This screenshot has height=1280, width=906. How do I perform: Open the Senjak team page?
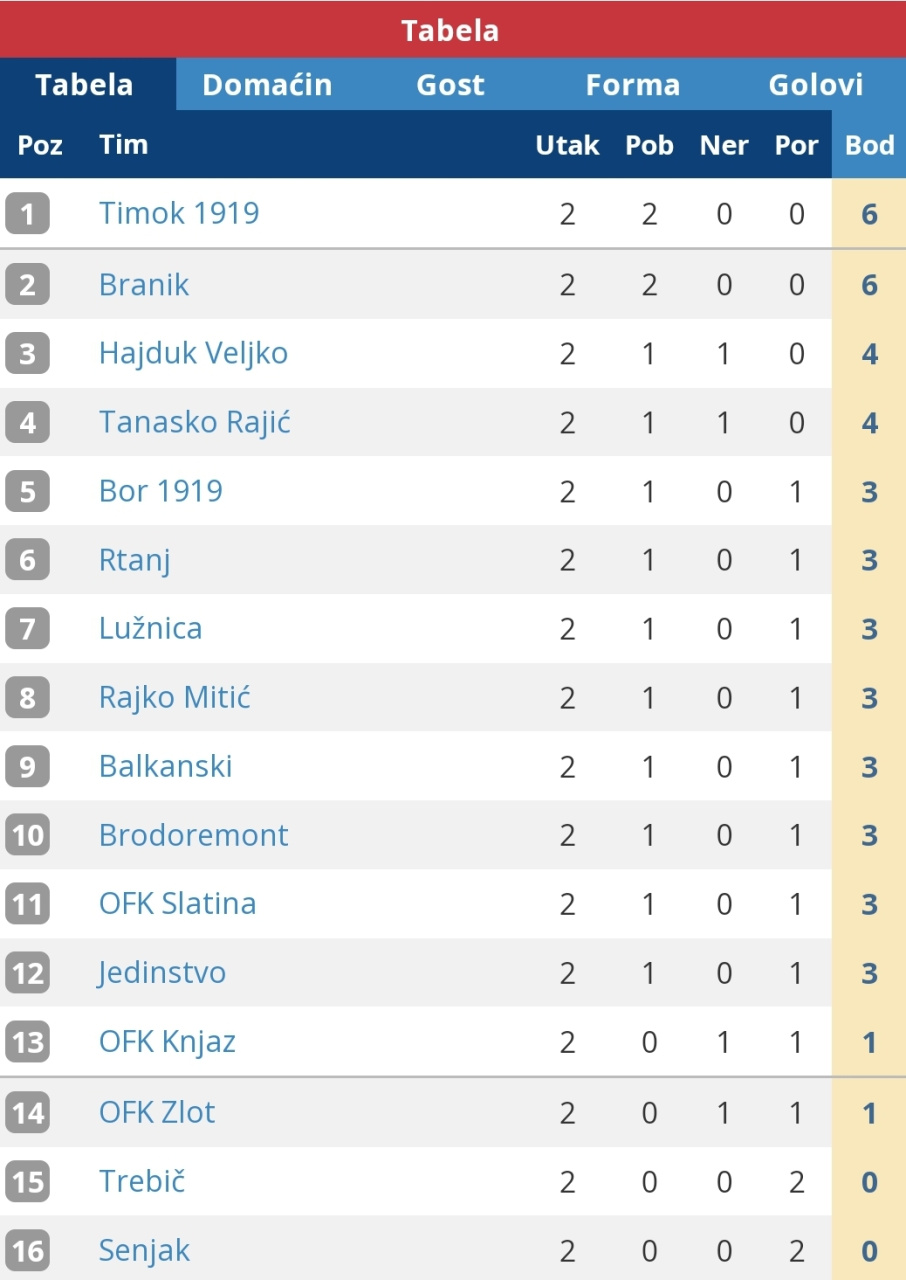pyautogui.click(x=144, y=1250)
